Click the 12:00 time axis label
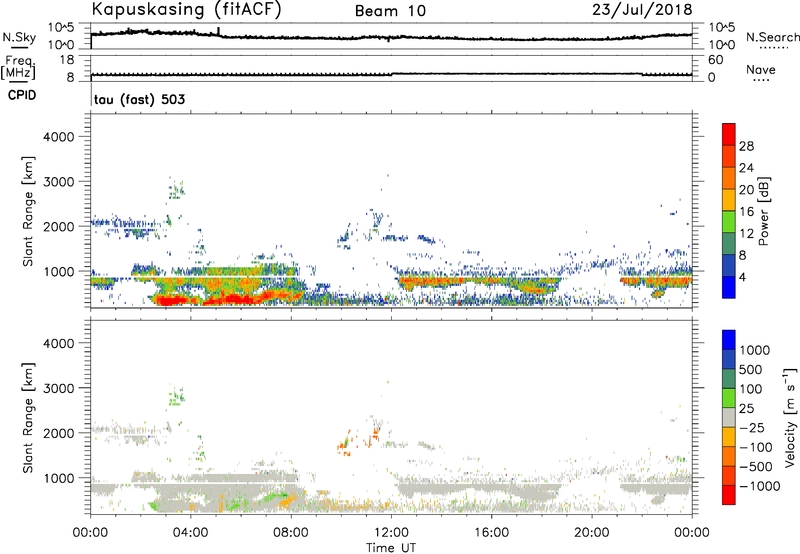800x554 pixels. pos(391,533)
